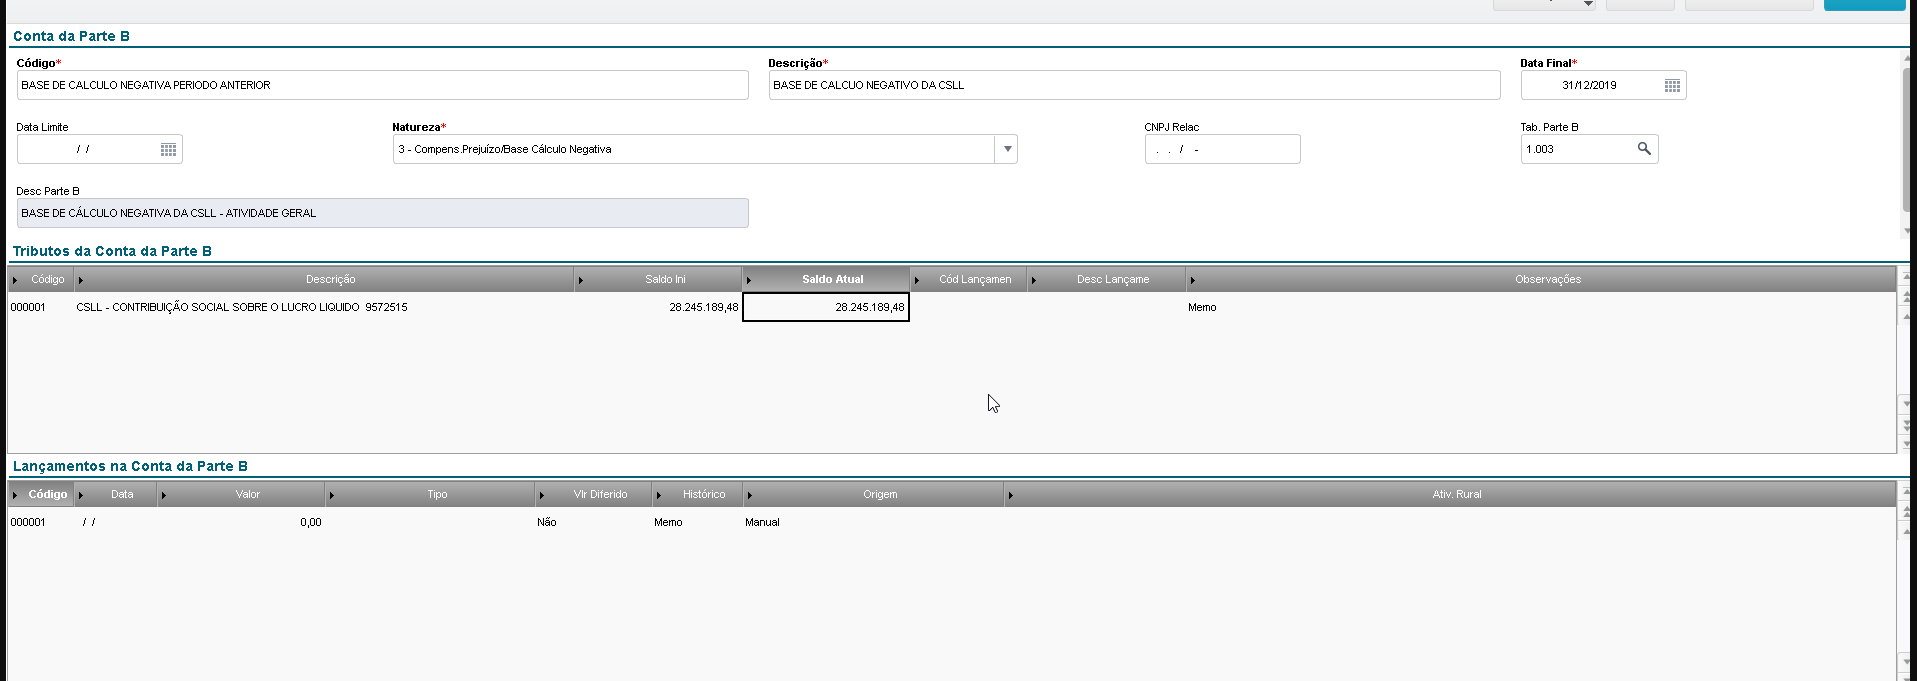
Task: Click empty date cell in Lançamentos row 000001
Action: pos(115,522)
